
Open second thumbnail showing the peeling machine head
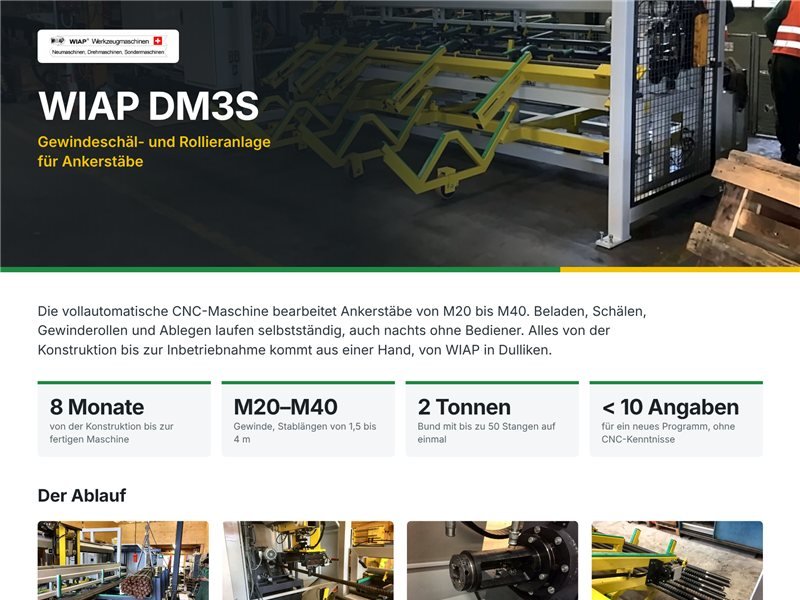click(308, 560)
